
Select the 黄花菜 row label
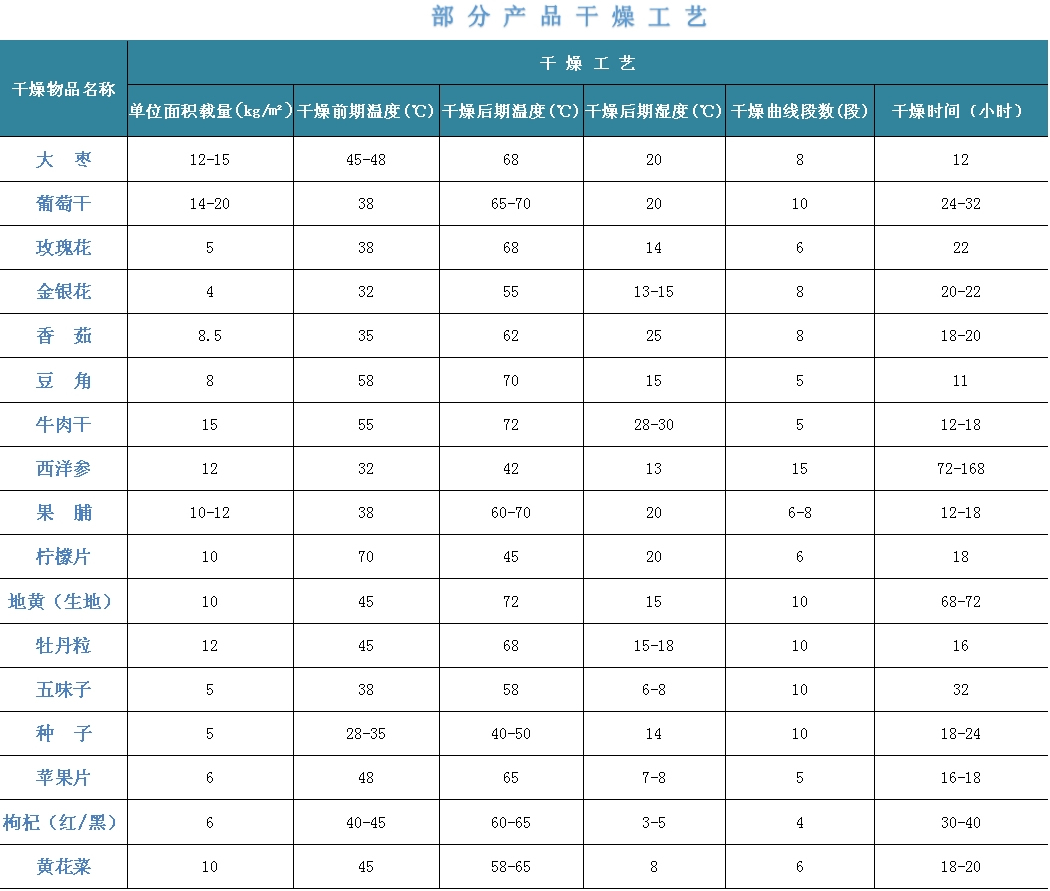(x=63, y=866)
